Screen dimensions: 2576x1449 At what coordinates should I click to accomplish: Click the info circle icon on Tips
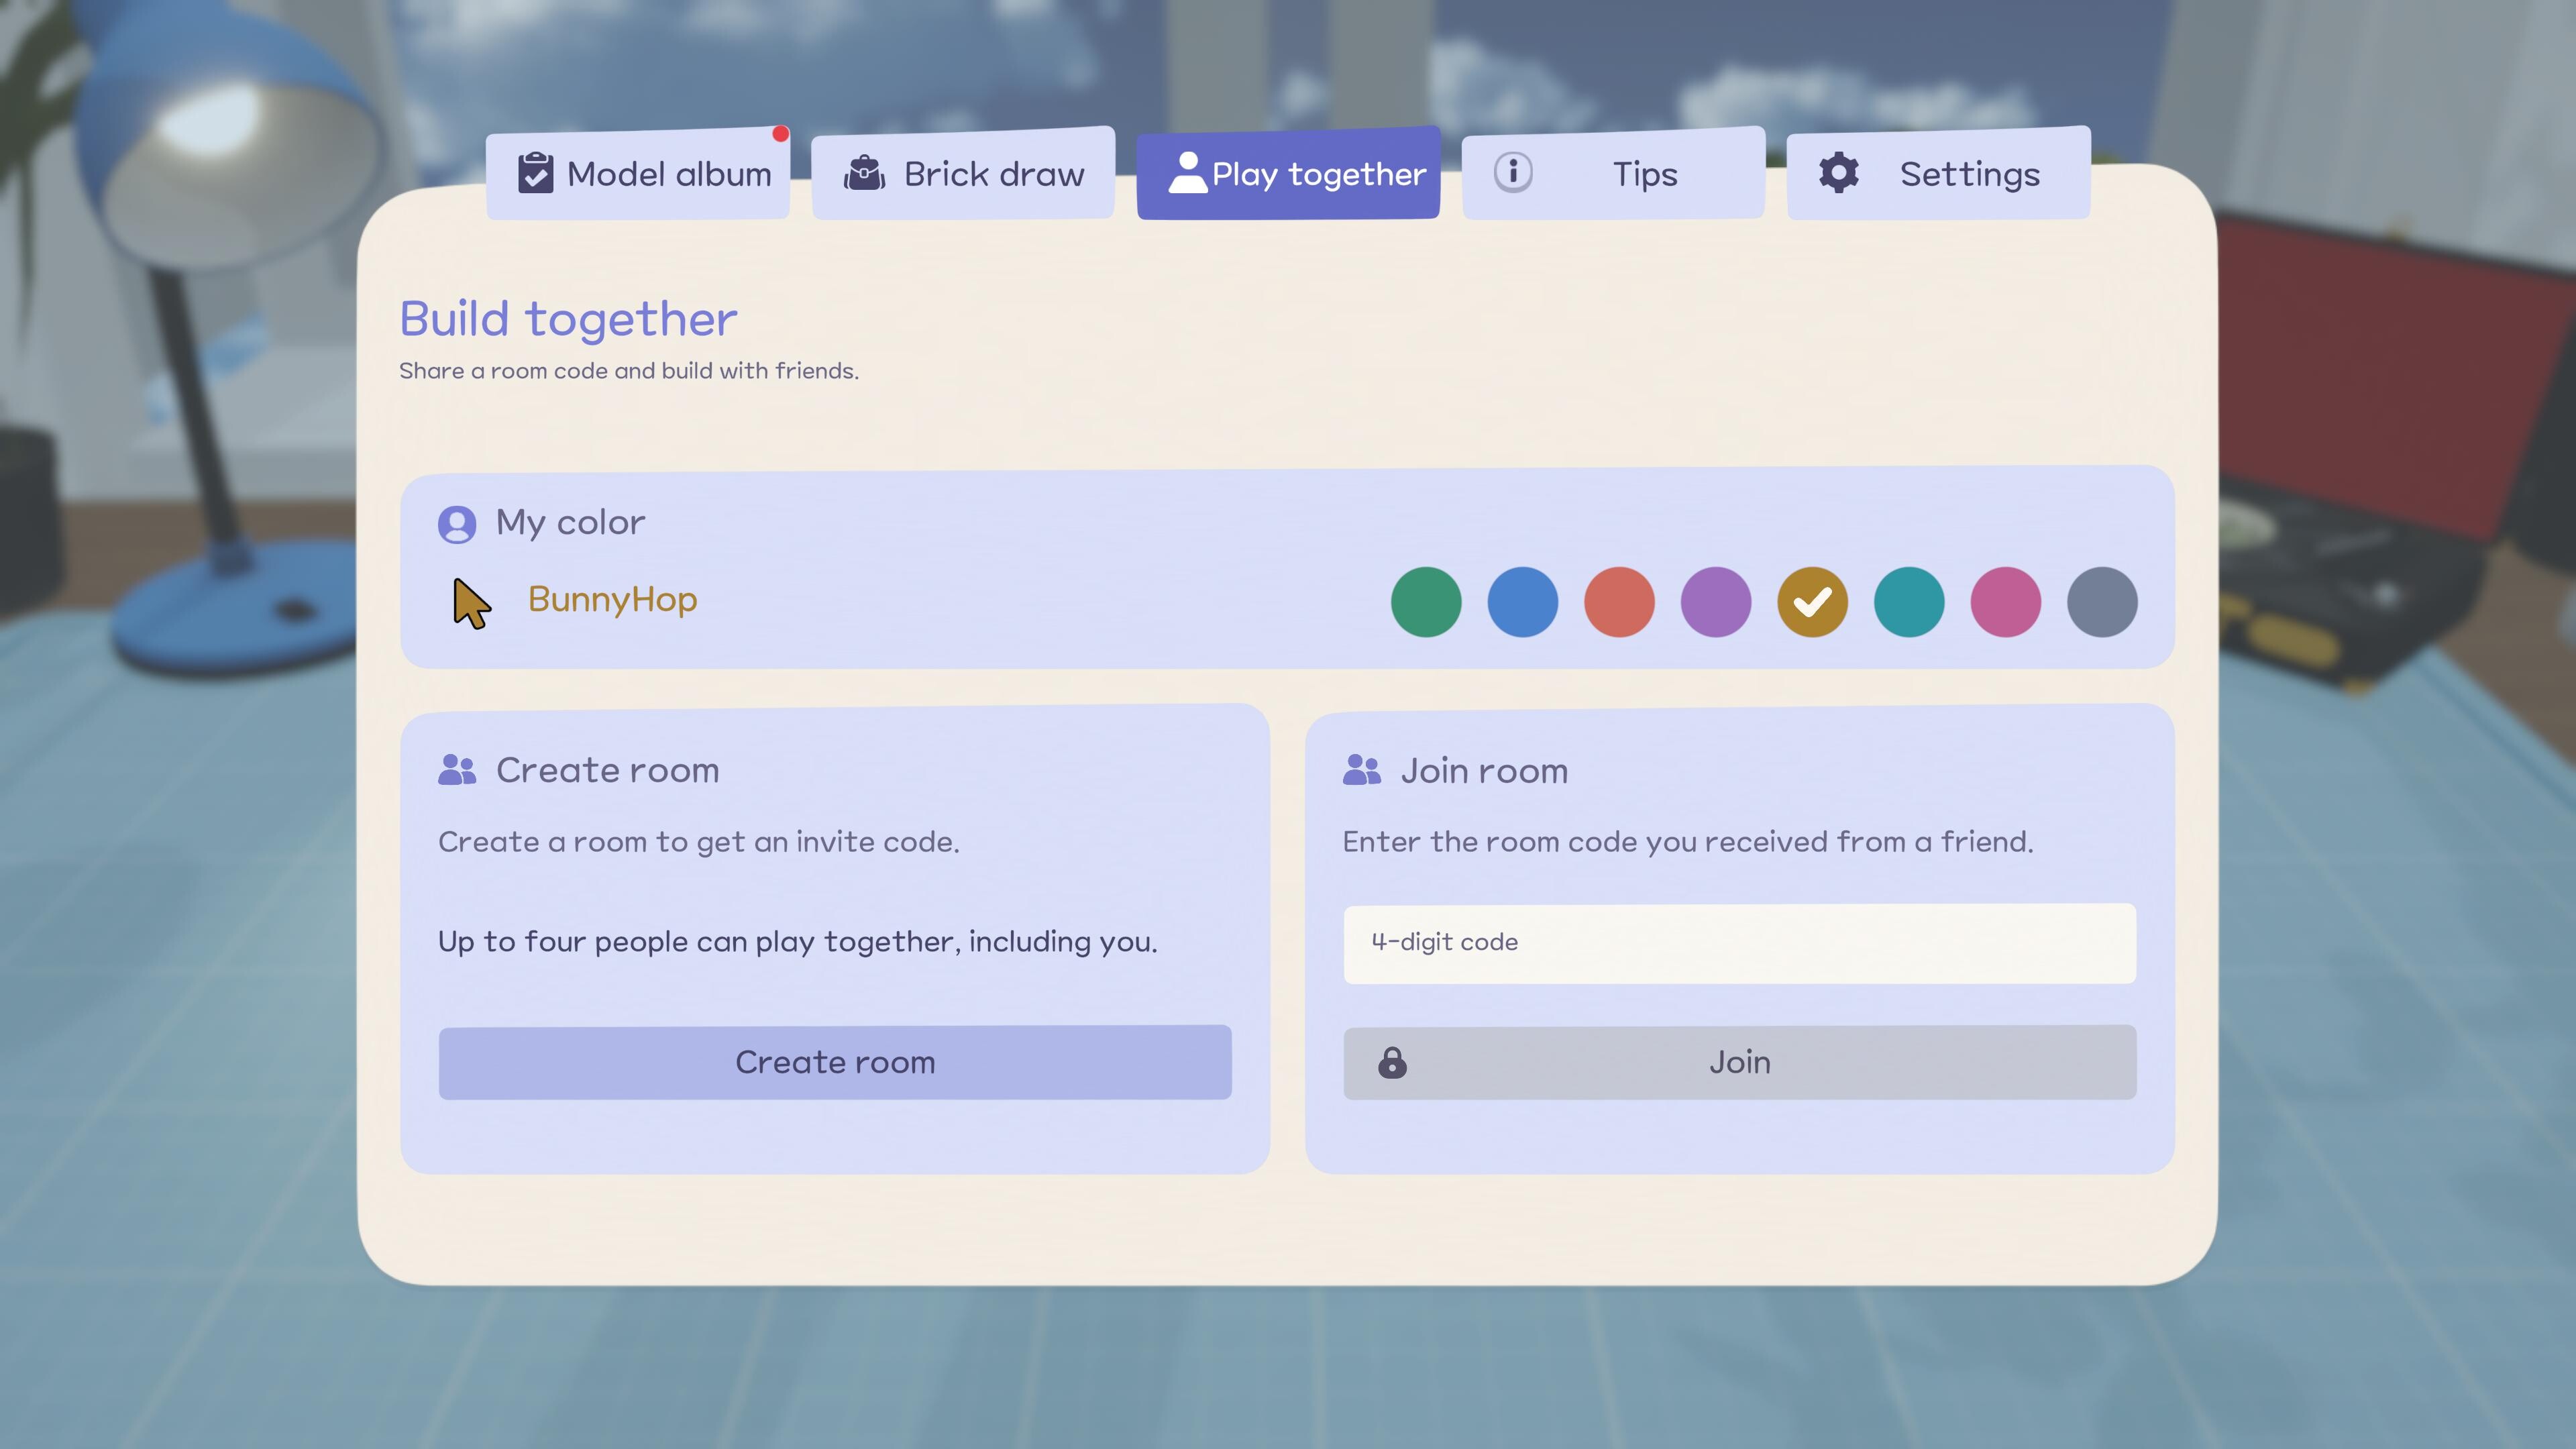(1513, 172)
